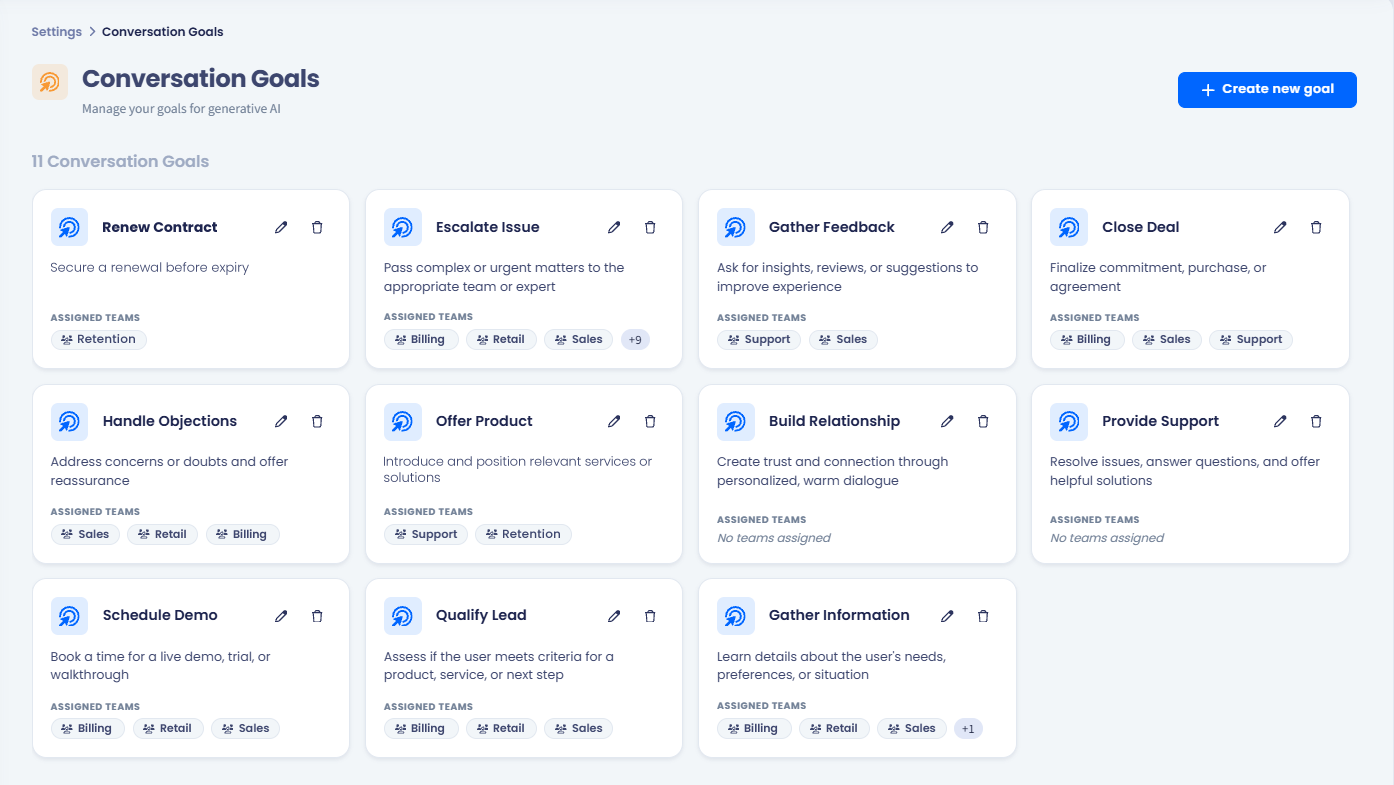1394x785 pixels.
Task: Click Retention tag on Offer Product card
Action: pos(523,534)
